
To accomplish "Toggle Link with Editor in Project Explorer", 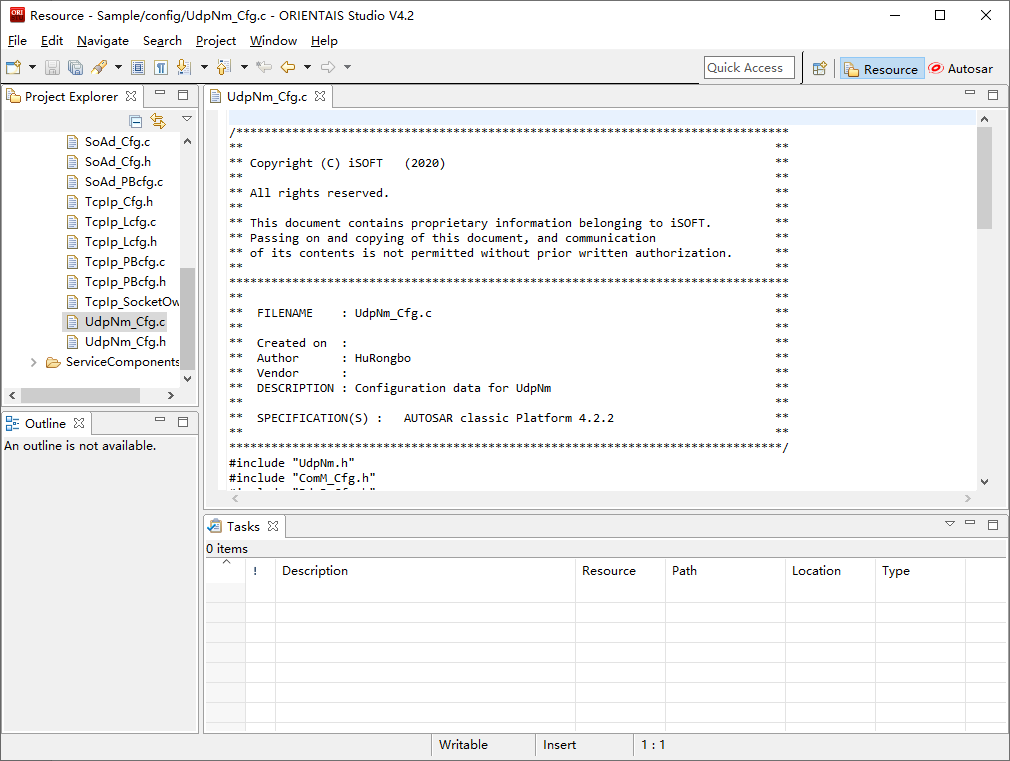I will 158,121.
